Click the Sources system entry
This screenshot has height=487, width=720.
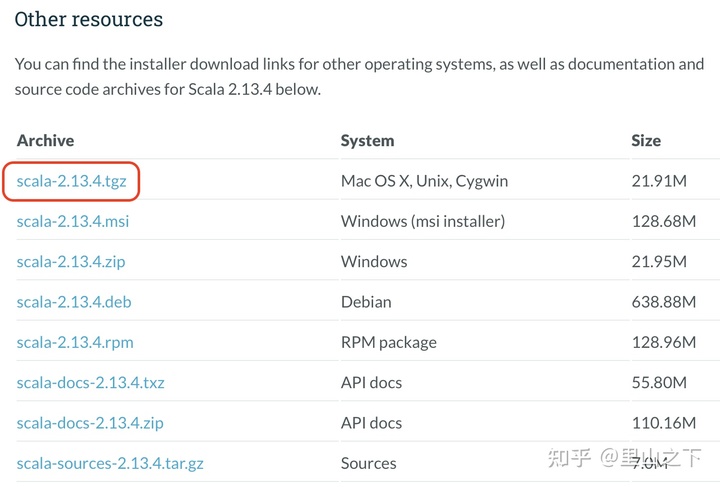click(368, 463)
